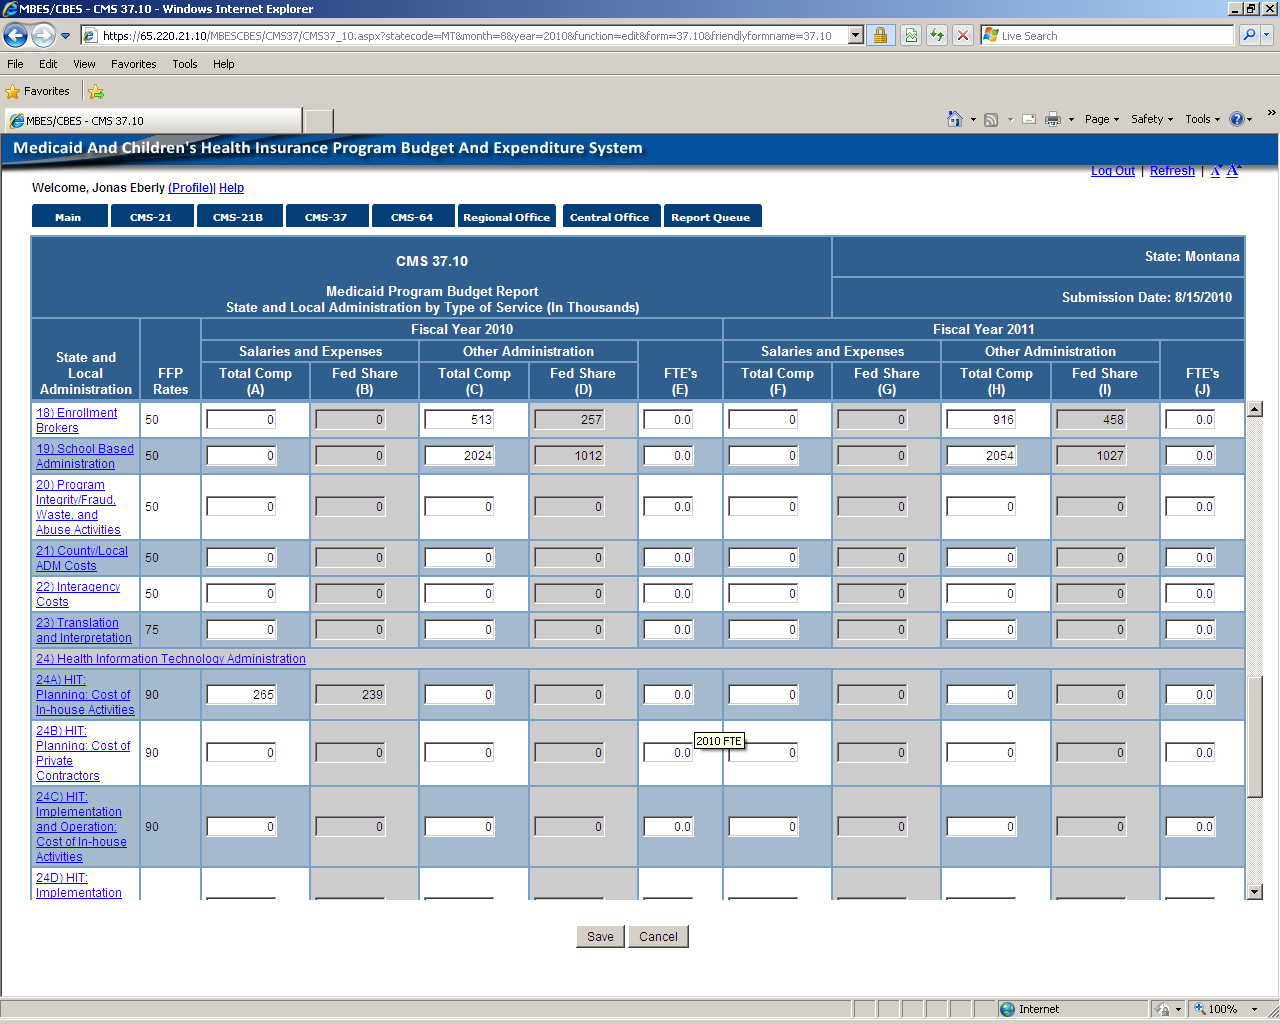The image size is (1280, 1024).
Task: Click the Live Search magnifier icon
Action: [x=1249, y=36]
